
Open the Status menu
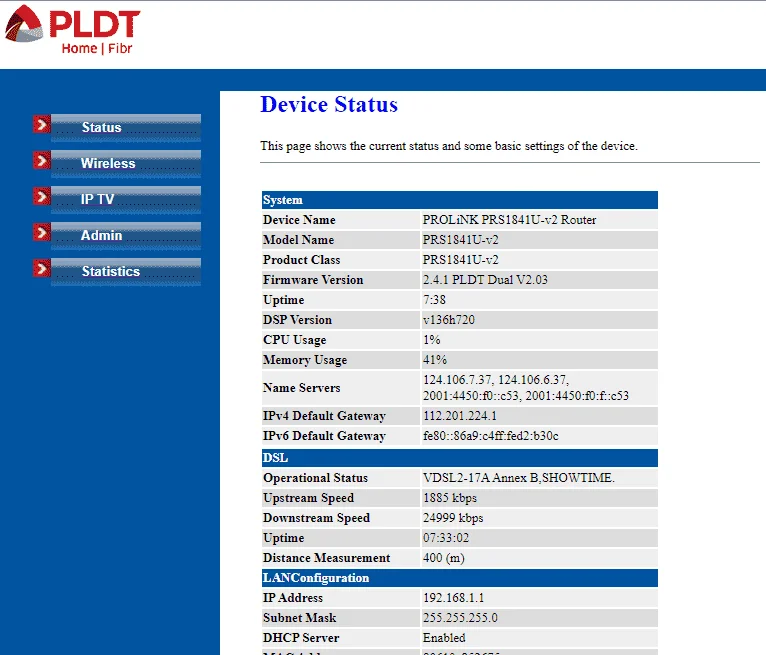(126, 127)
